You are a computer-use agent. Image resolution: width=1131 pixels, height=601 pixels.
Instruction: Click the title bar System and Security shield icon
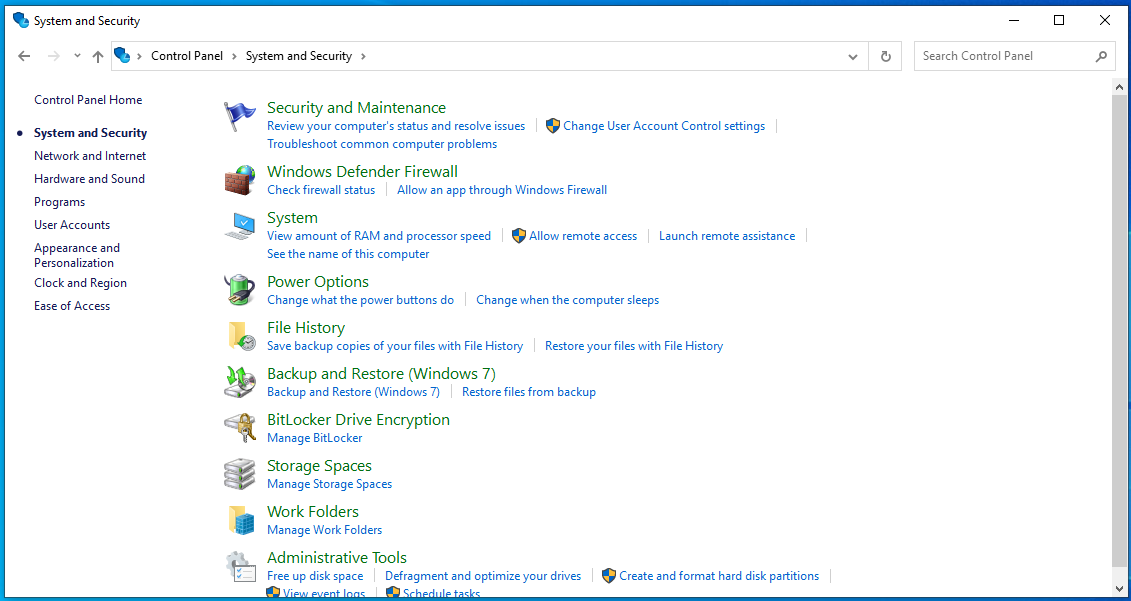(x=21, y=20)
